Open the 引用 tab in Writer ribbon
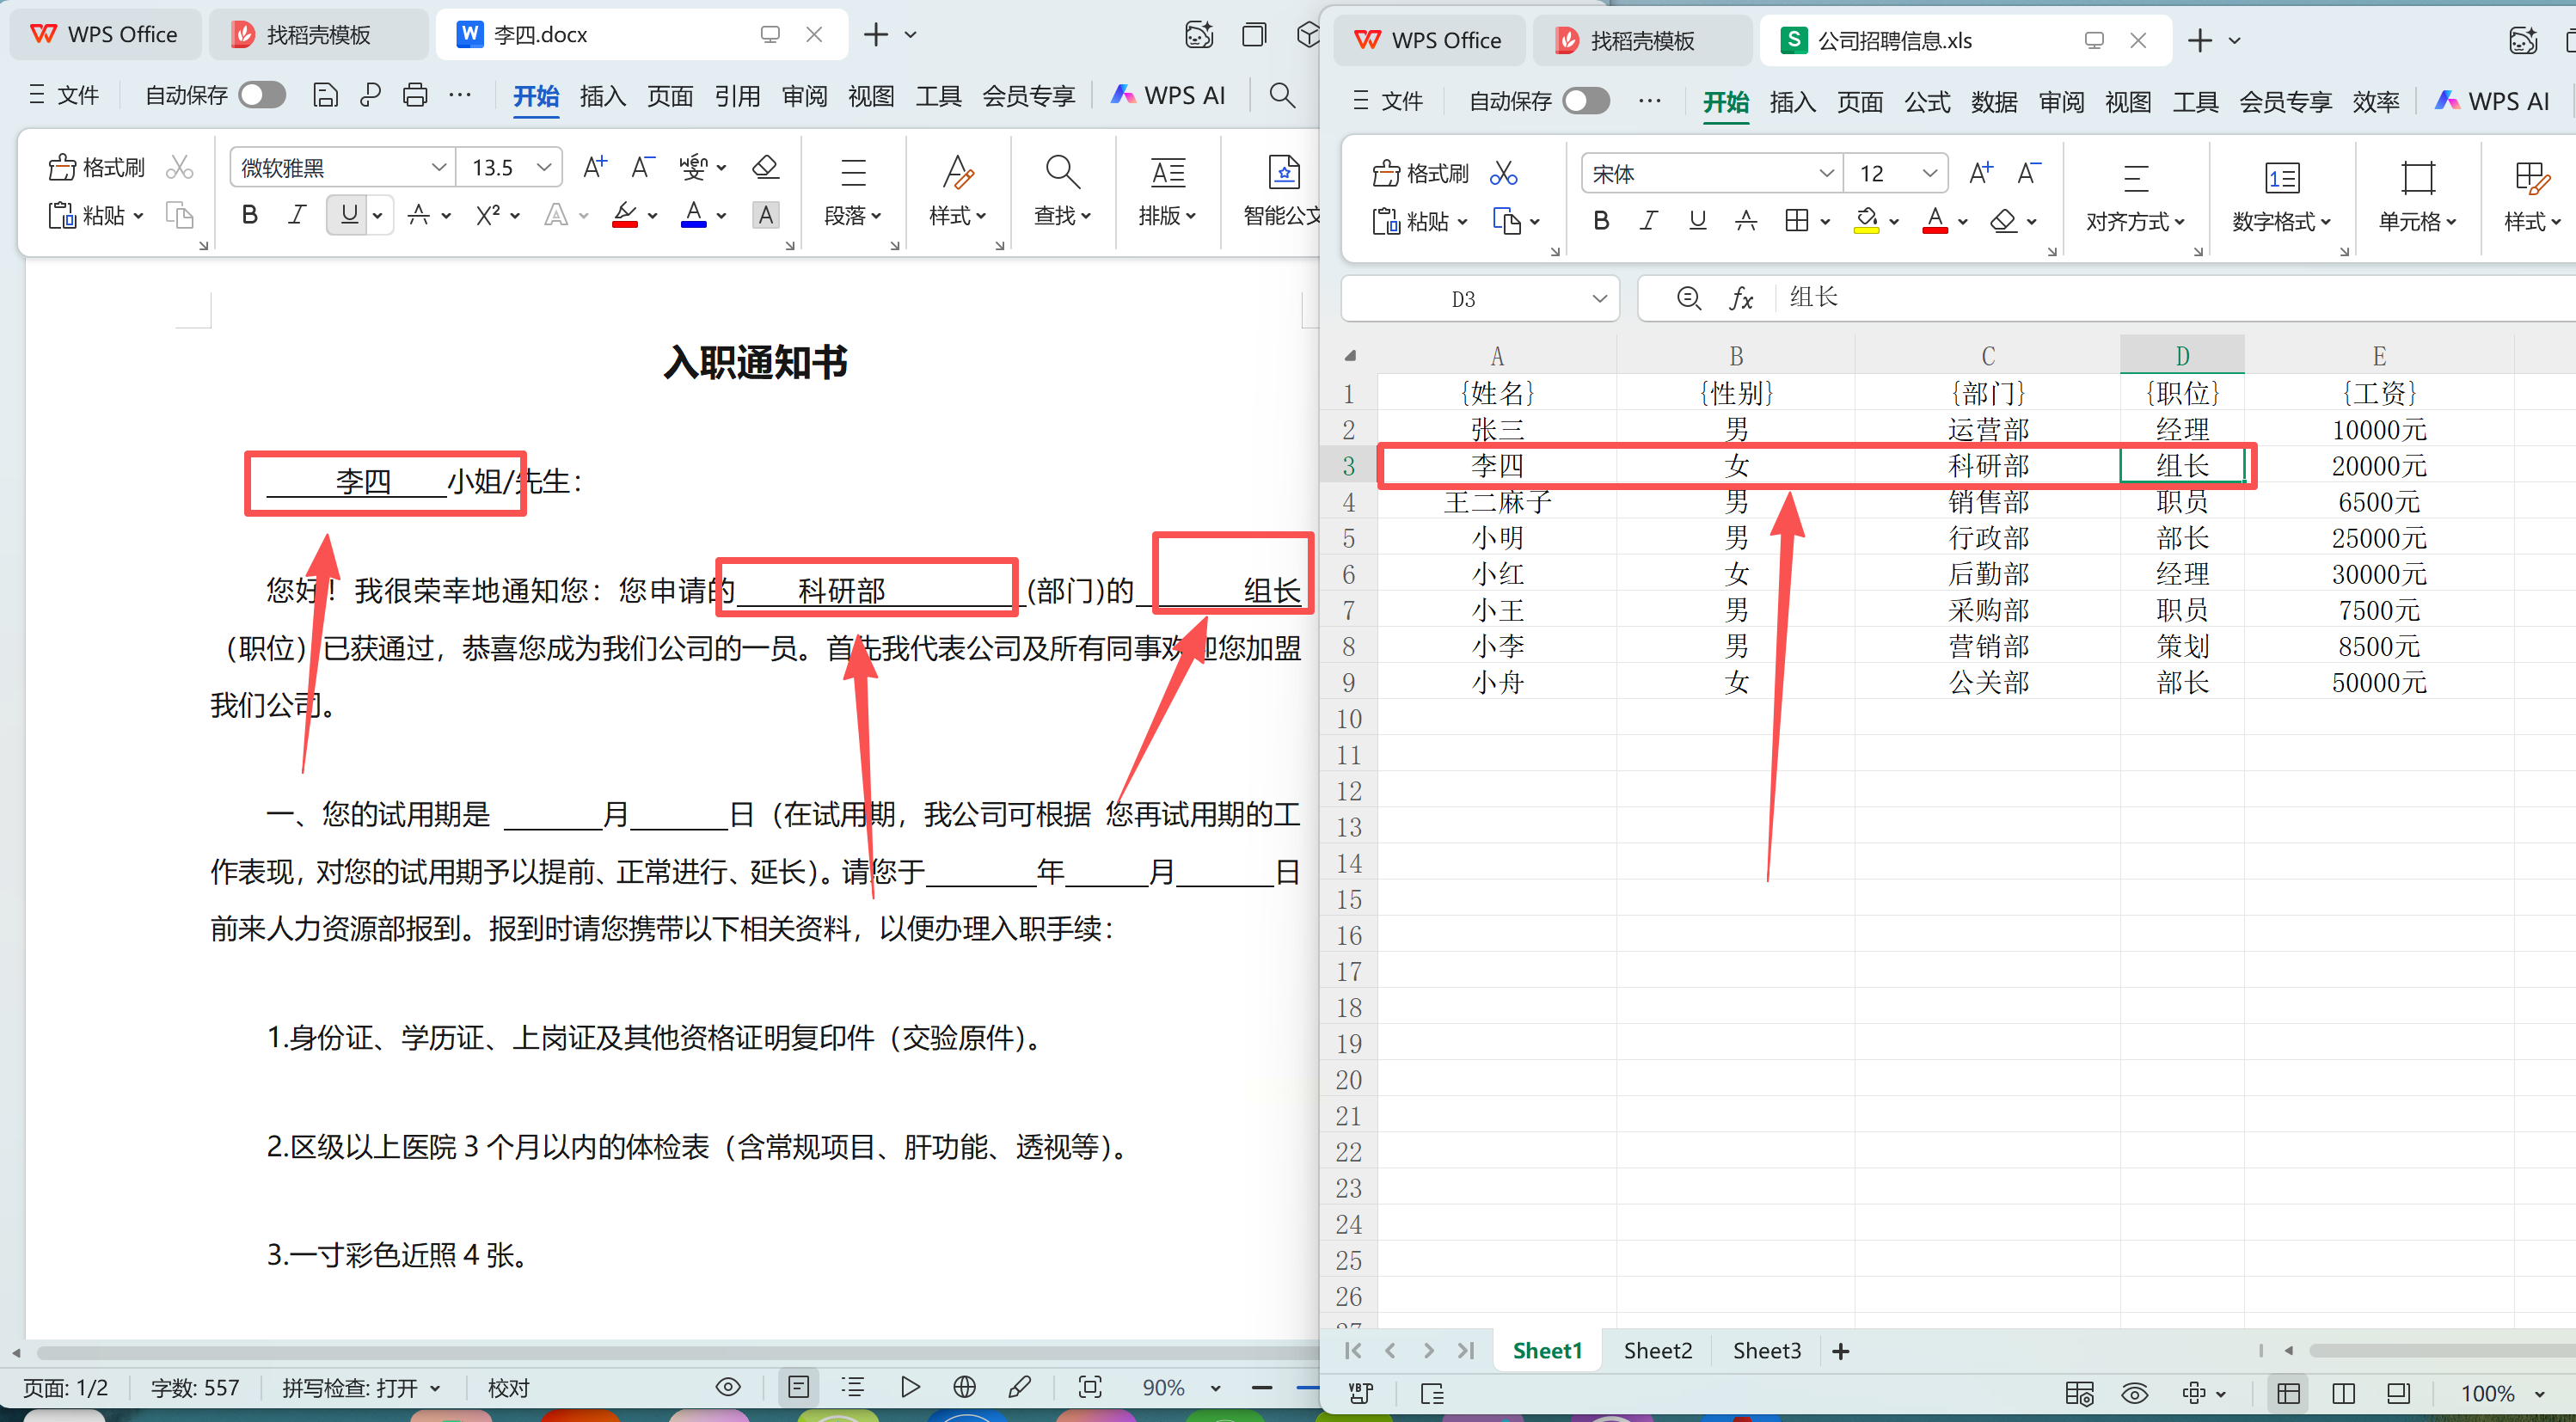 (737, 96)
